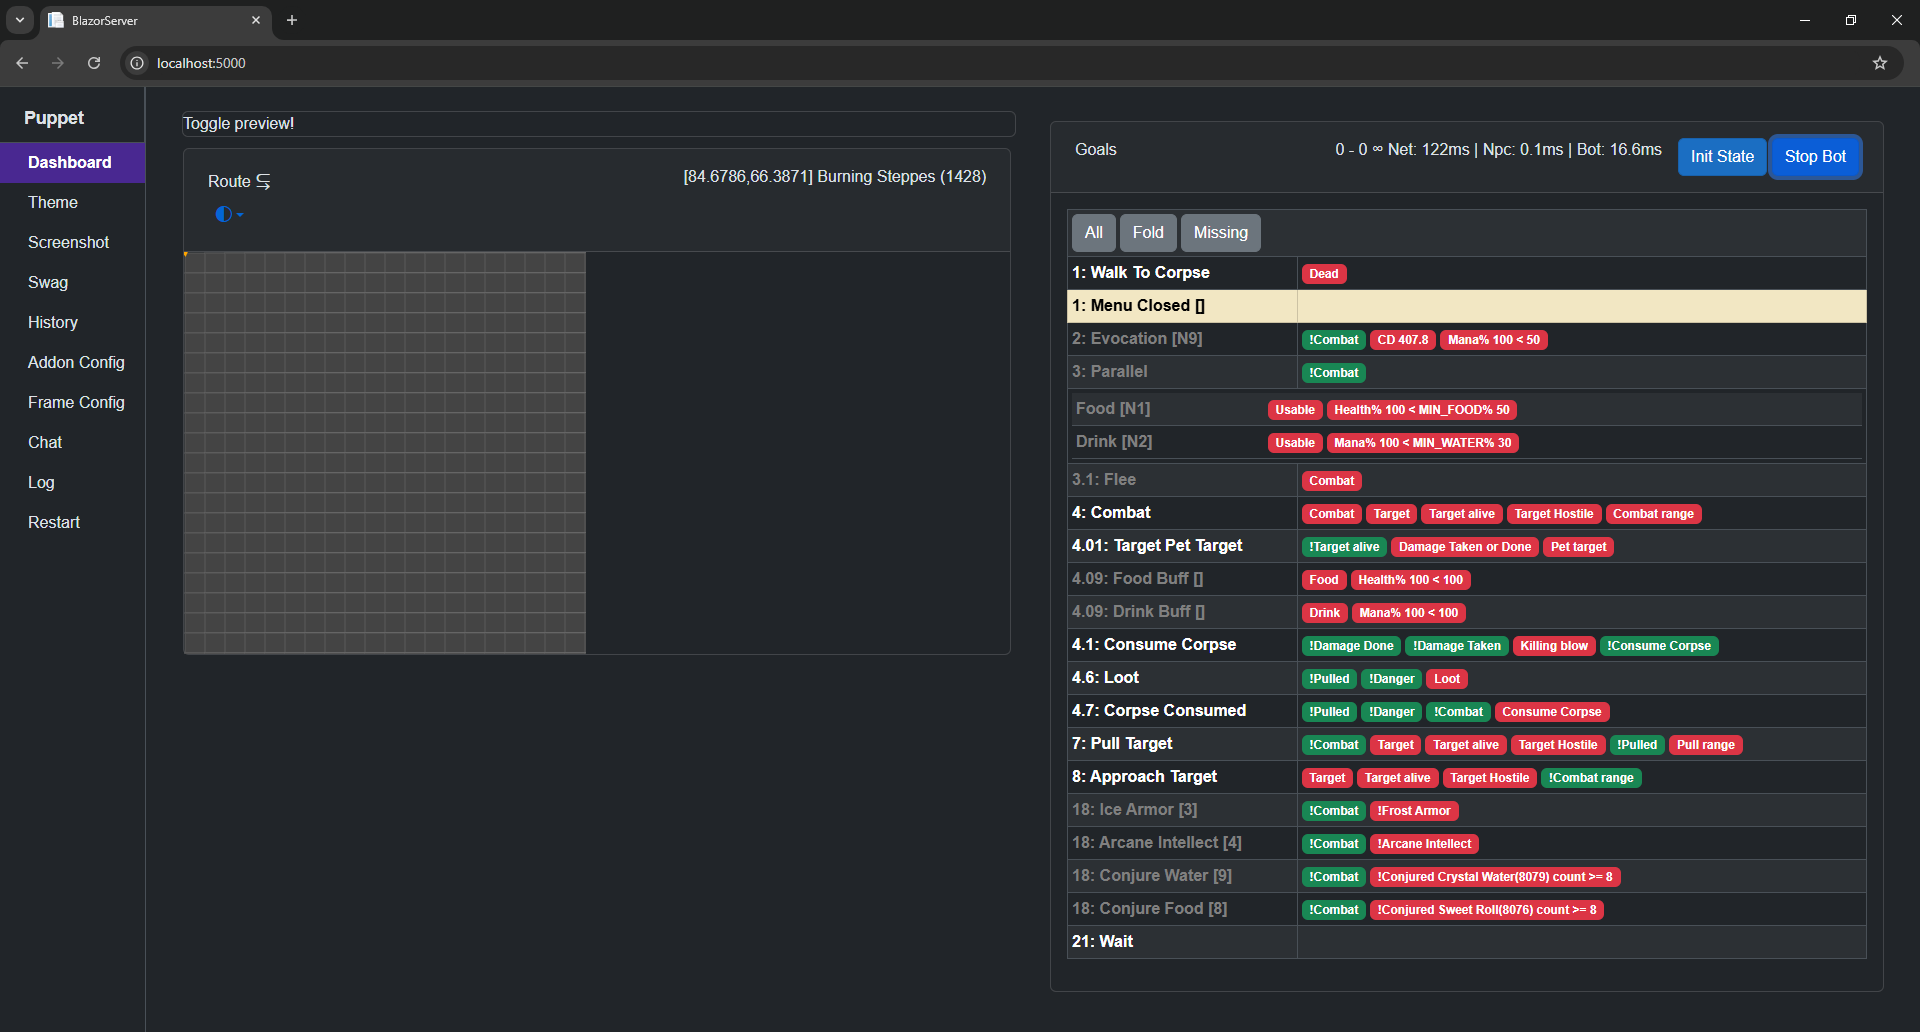1920x1032 pixels.
Task: Select the BlazorServer browser tab
Action: [x=155, y=20]
